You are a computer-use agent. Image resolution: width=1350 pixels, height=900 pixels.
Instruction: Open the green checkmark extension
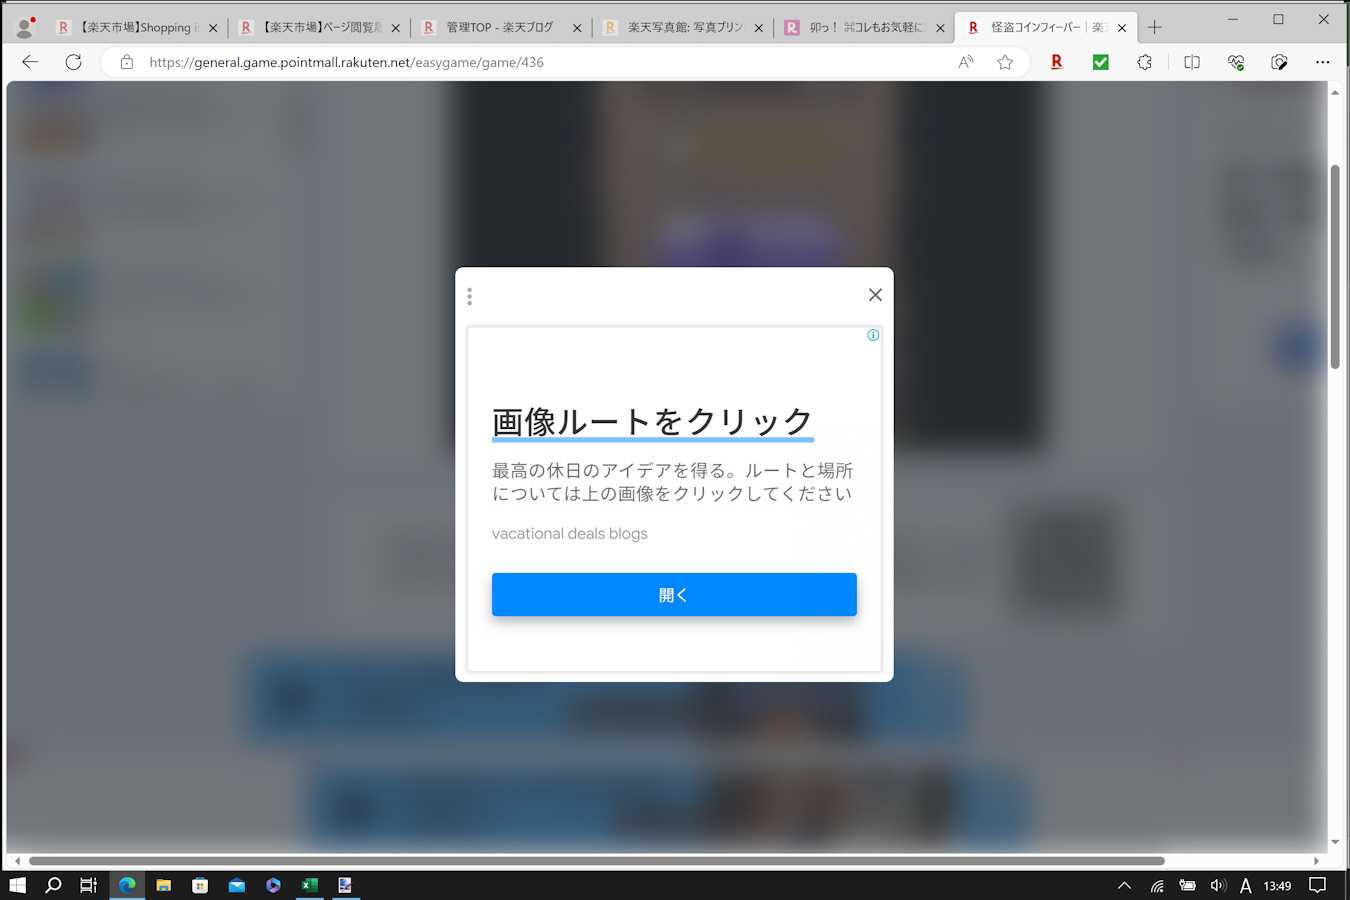1100,62
